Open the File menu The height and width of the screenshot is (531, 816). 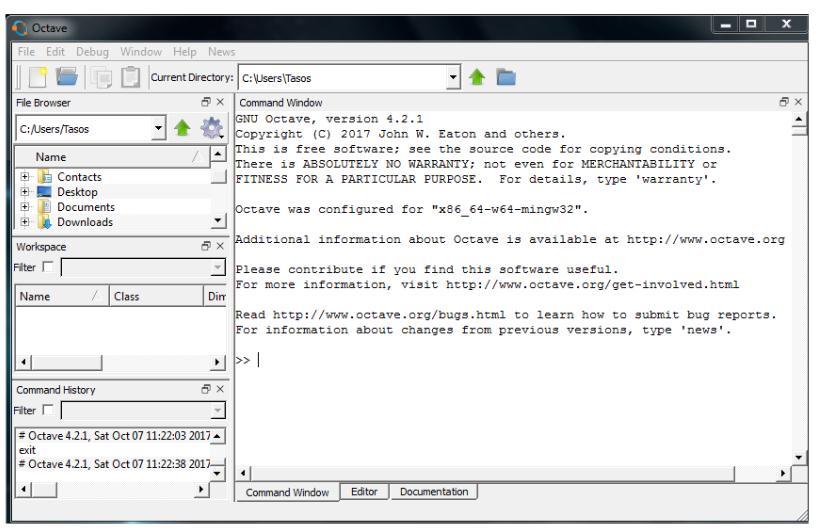click(26, 52)
